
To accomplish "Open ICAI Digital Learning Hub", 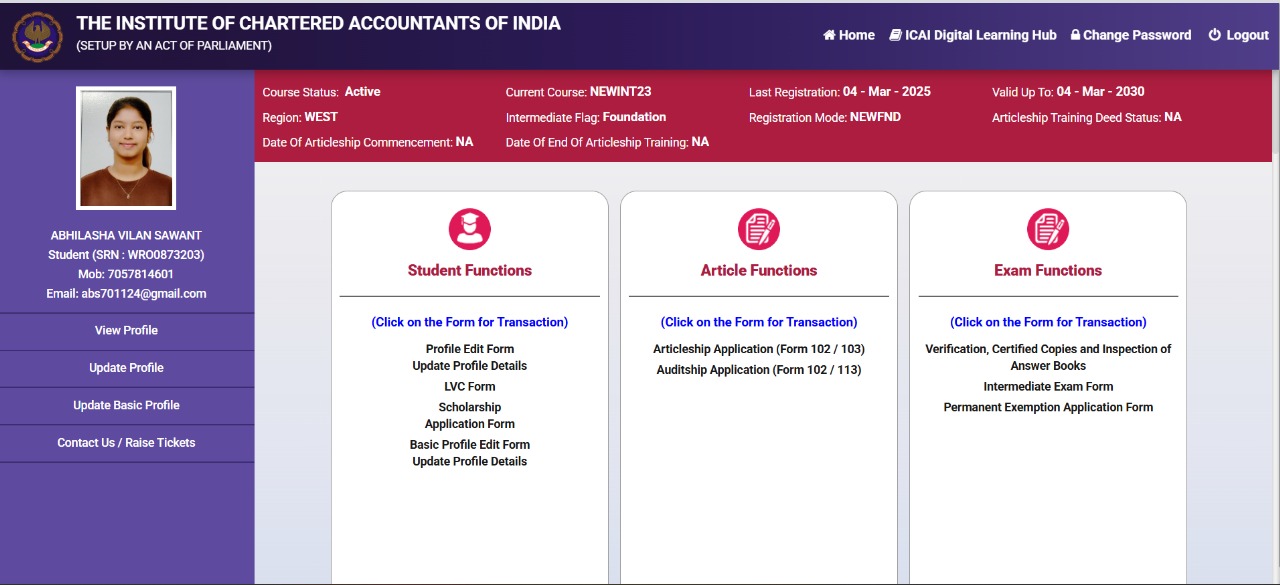I will click(972, 35).
